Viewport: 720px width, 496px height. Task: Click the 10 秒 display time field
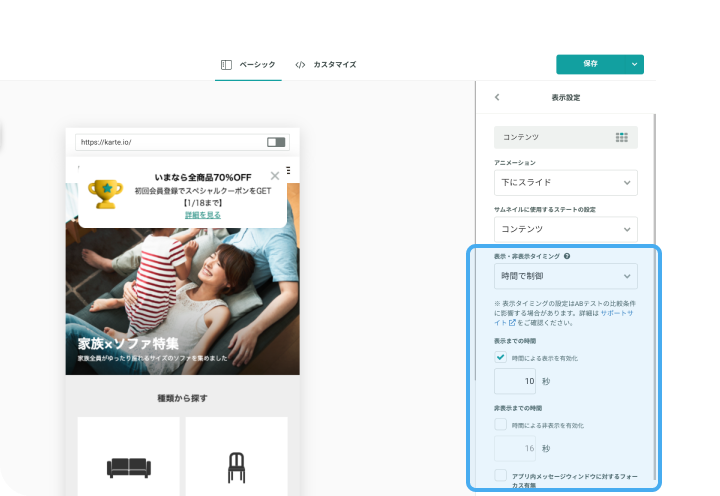(x=515, y=381)
